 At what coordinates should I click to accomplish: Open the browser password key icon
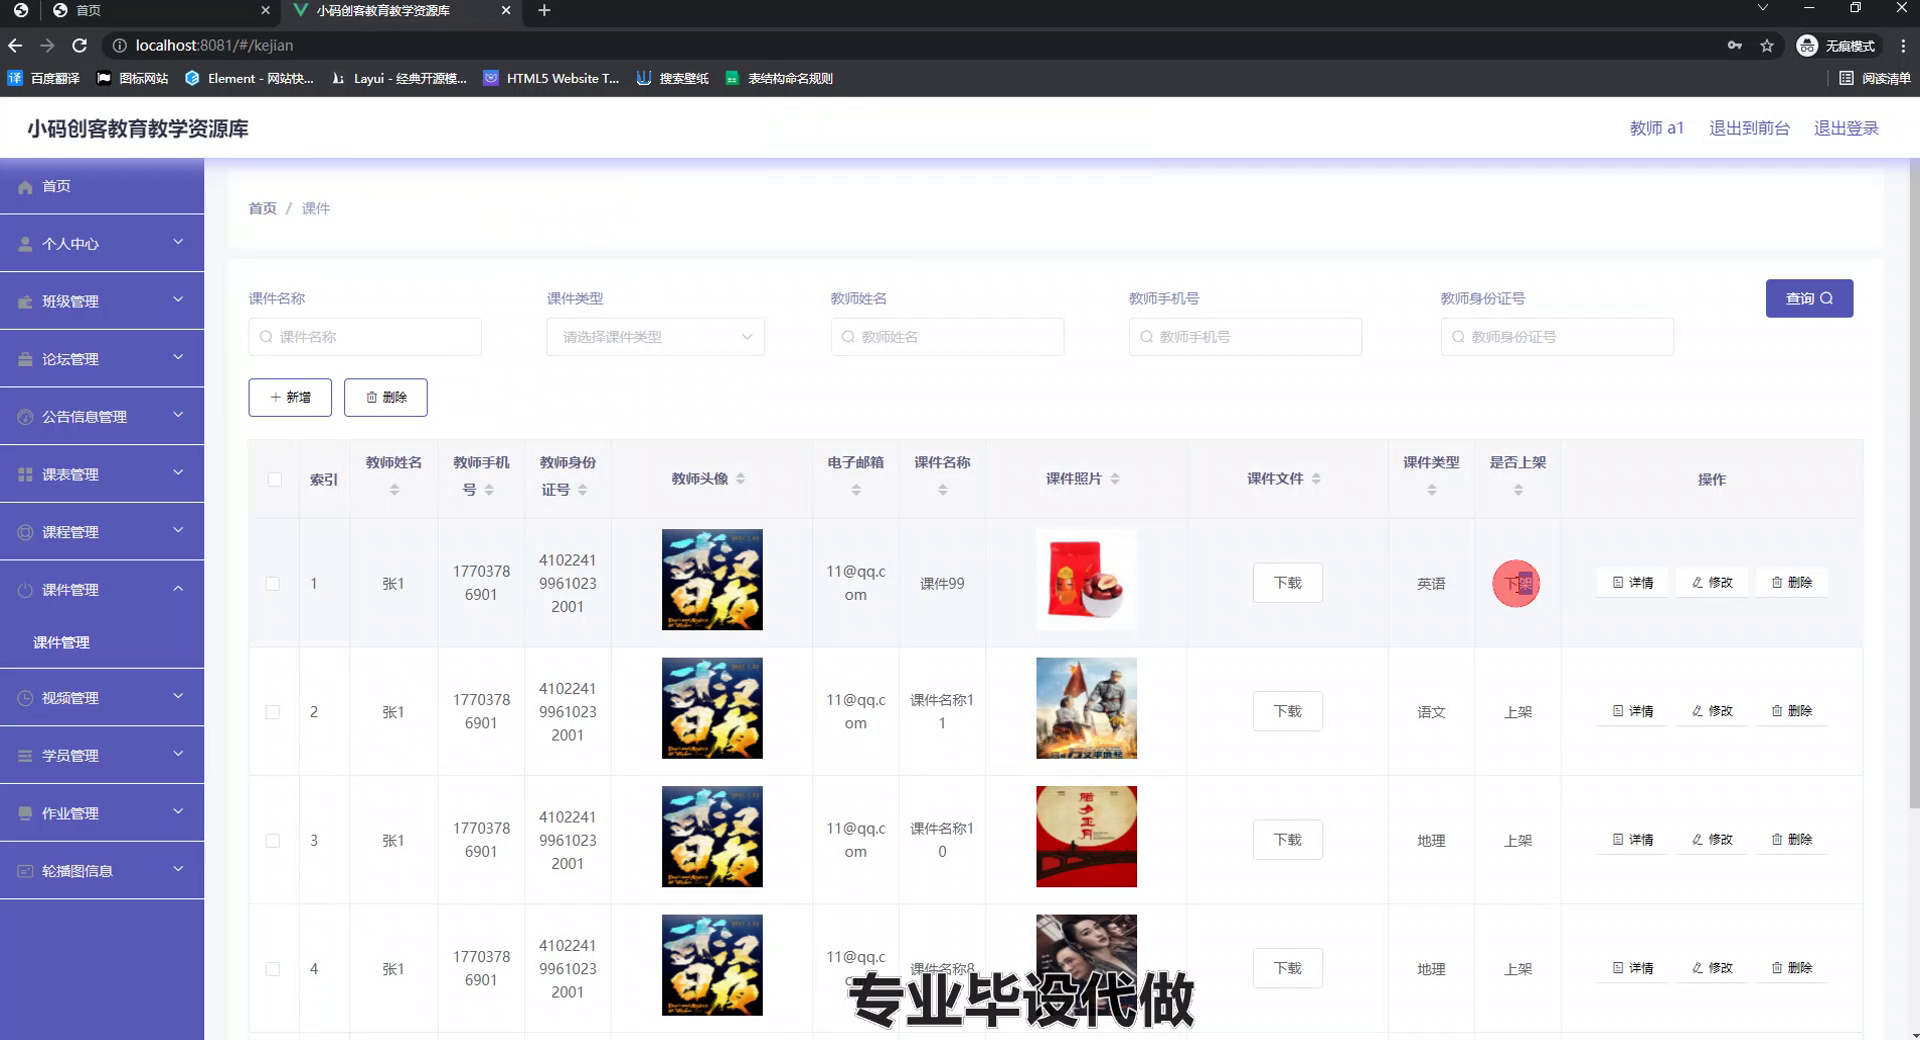pyautogui.click(x=1735, y=45)
